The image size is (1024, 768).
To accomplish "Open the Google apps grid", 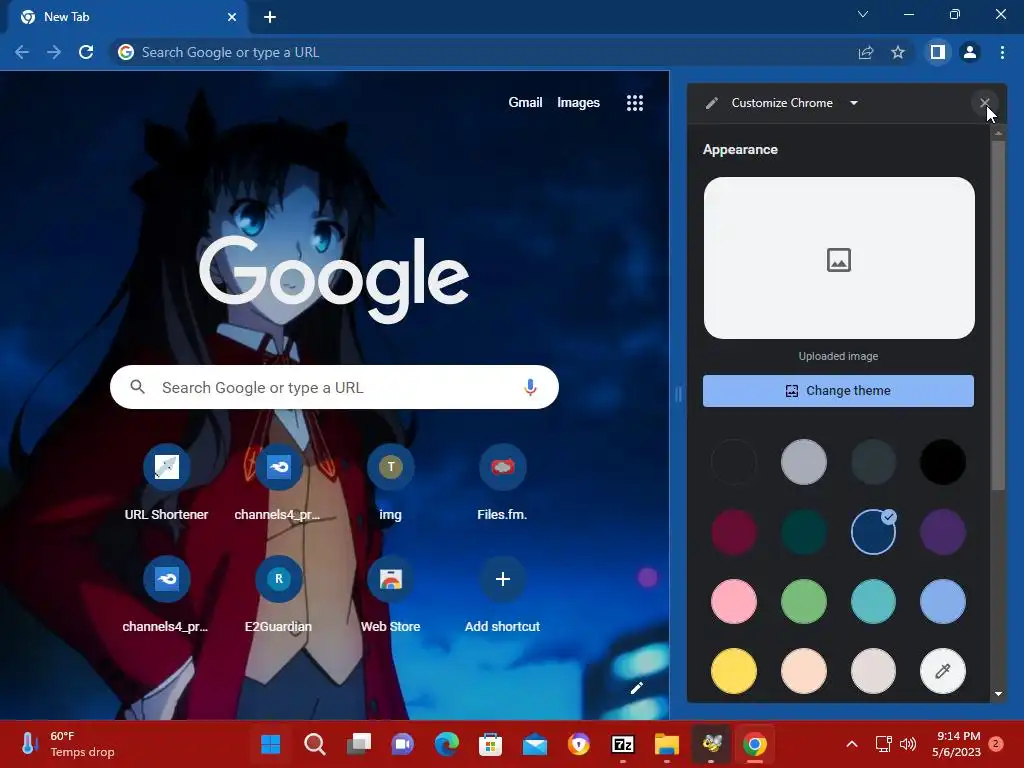I will point(635,103).
